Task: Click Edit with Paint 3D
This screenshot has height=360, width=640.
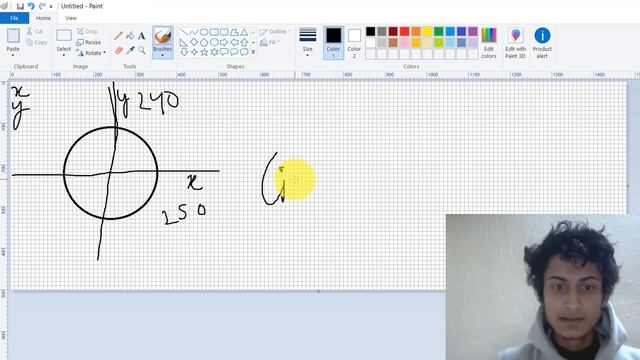Action: point(515,43)
